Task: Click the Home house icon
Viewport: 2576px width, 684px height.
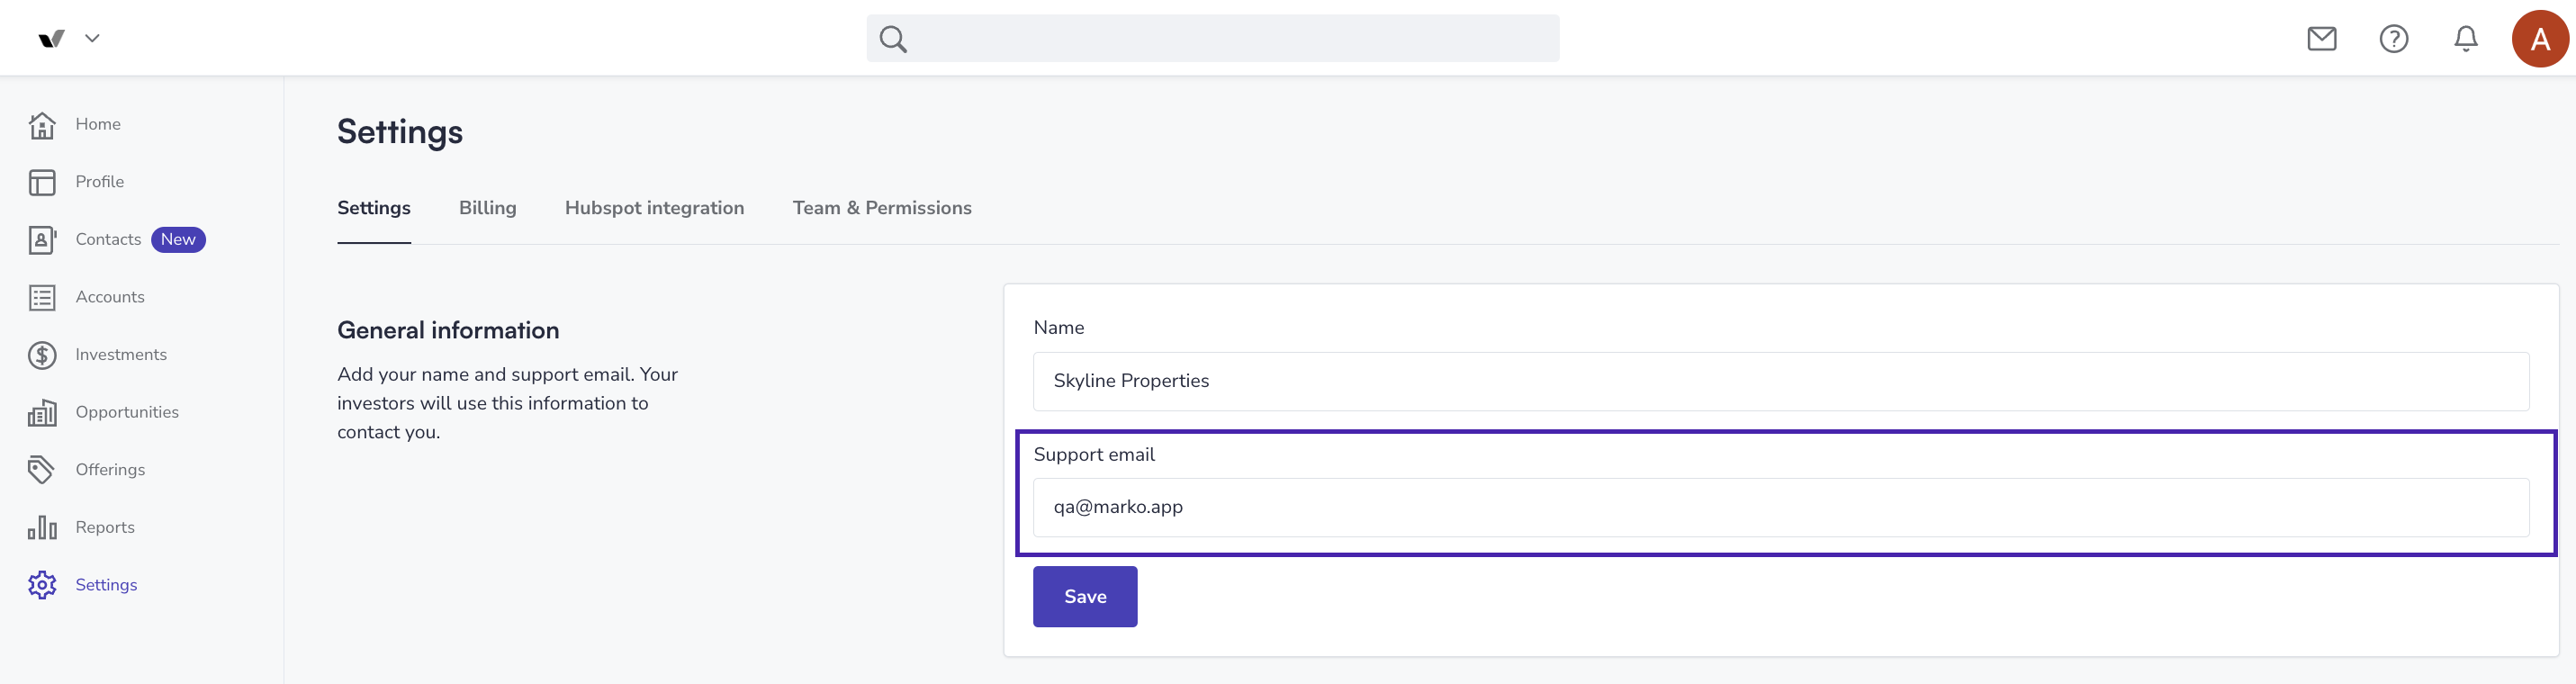Action: pyautogui.click(x=42, y=125)
